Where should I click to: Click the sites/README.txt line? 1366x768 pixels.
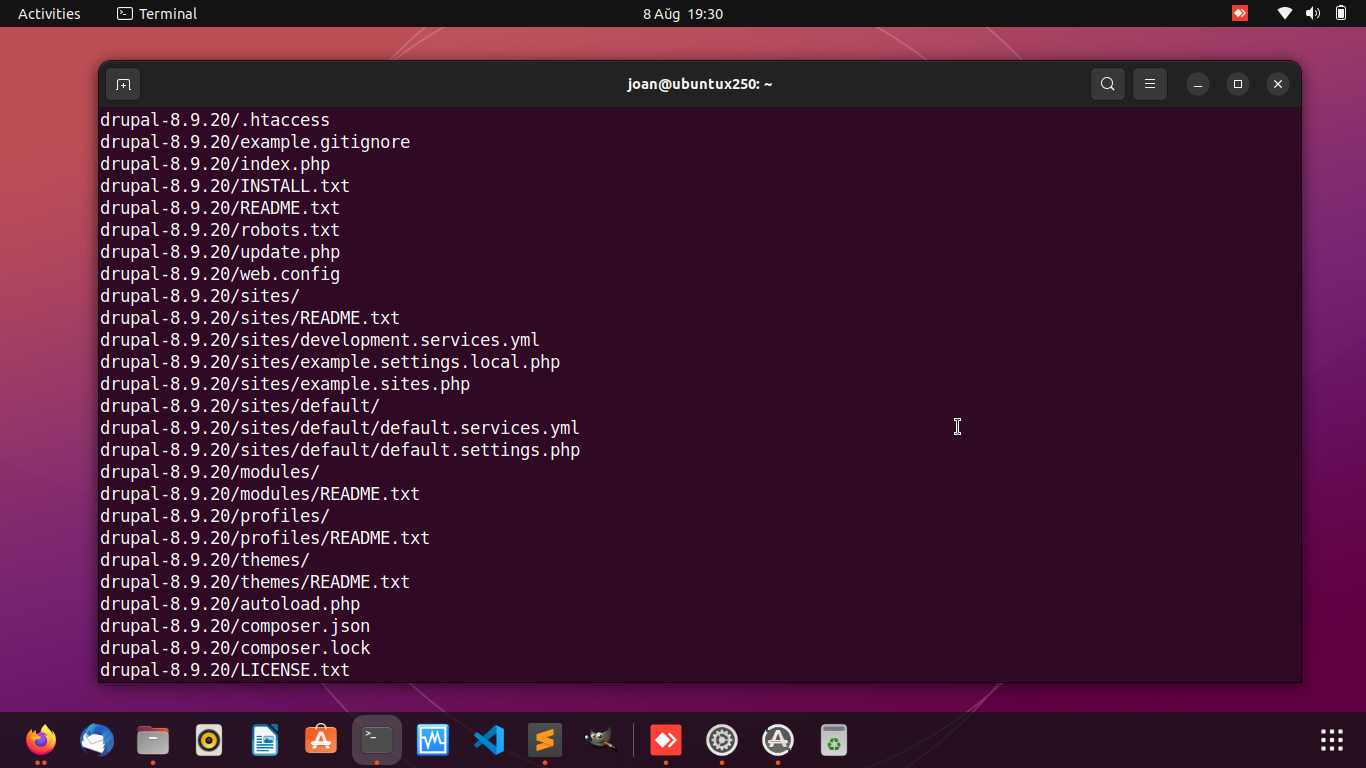pyautogui.click(x=250, y=318)
